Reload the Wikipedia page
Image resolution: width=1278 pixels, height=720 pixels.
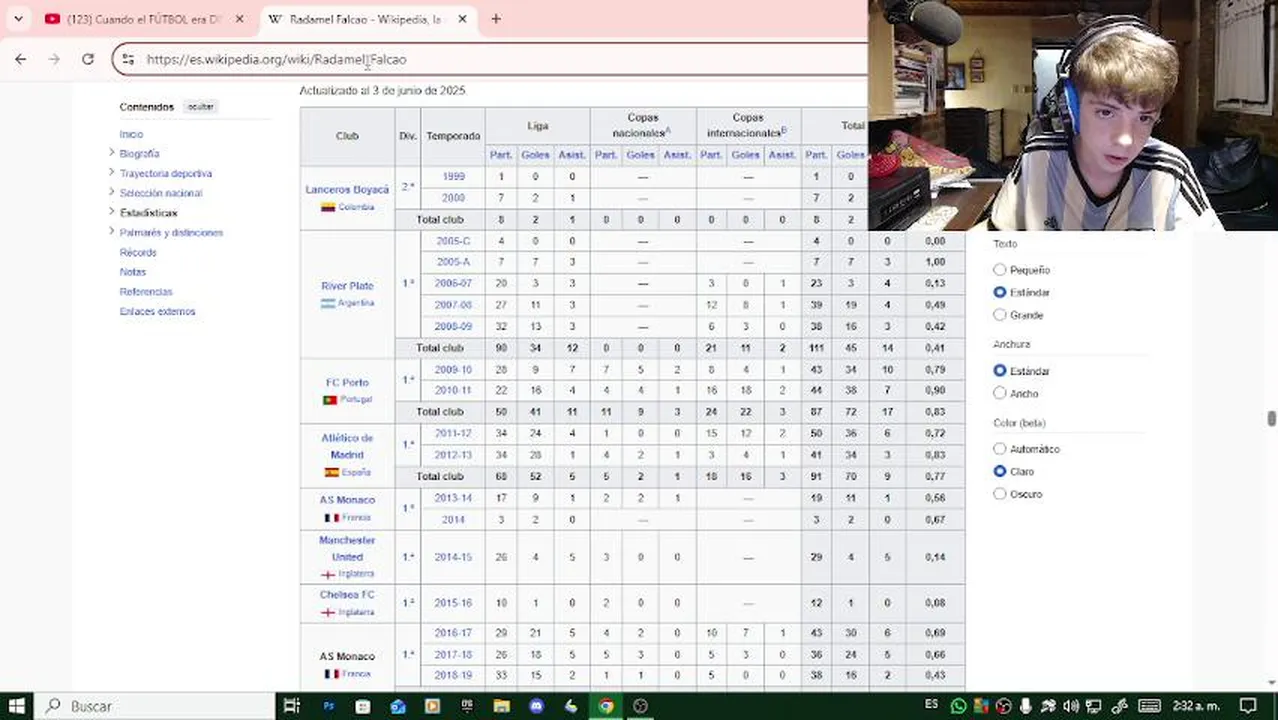tap(88, 59)
